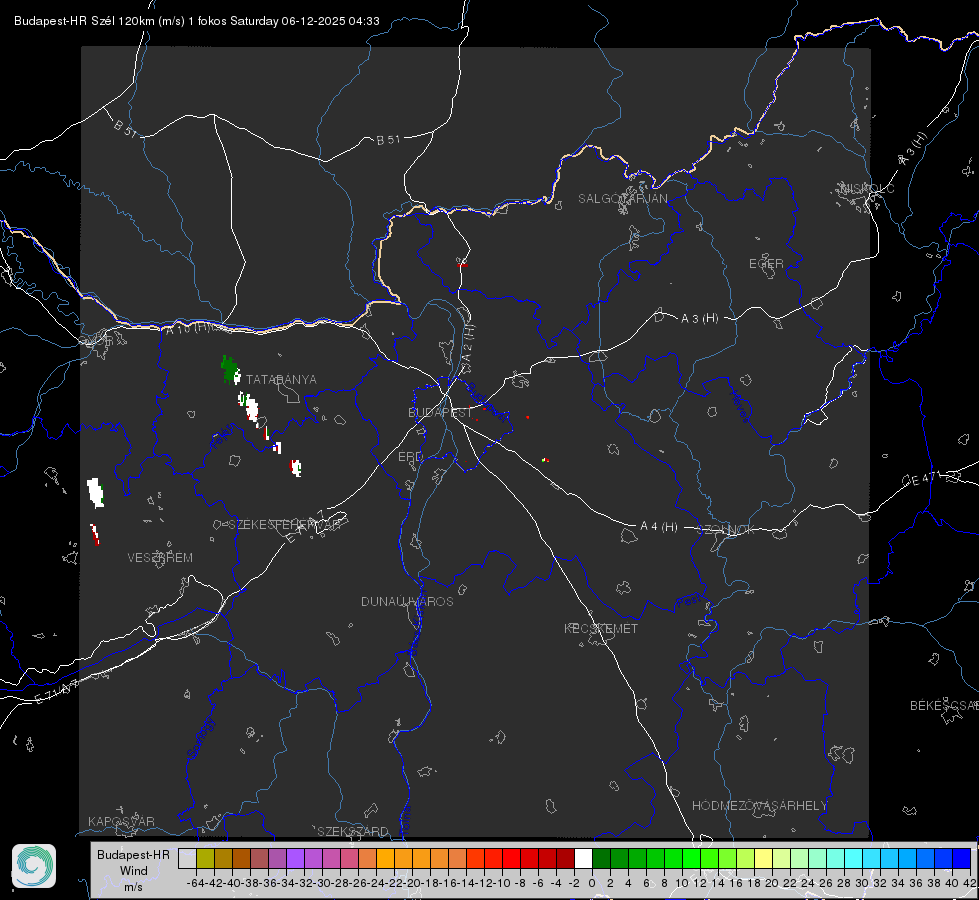Select the dark blue swatch at the scale's right end
979x900 pixels.
pyautogui.click(x=962, y=858)
